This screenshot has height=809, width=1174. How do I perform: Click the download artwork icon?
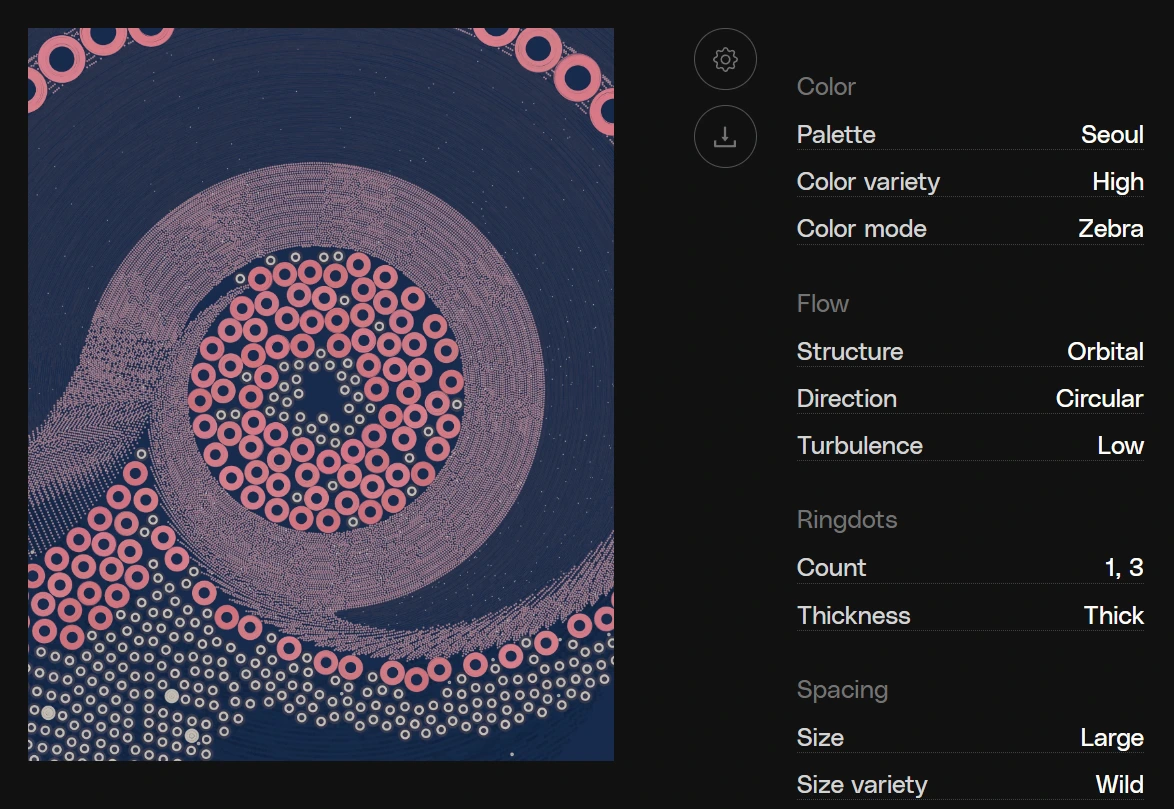[725, 137]
